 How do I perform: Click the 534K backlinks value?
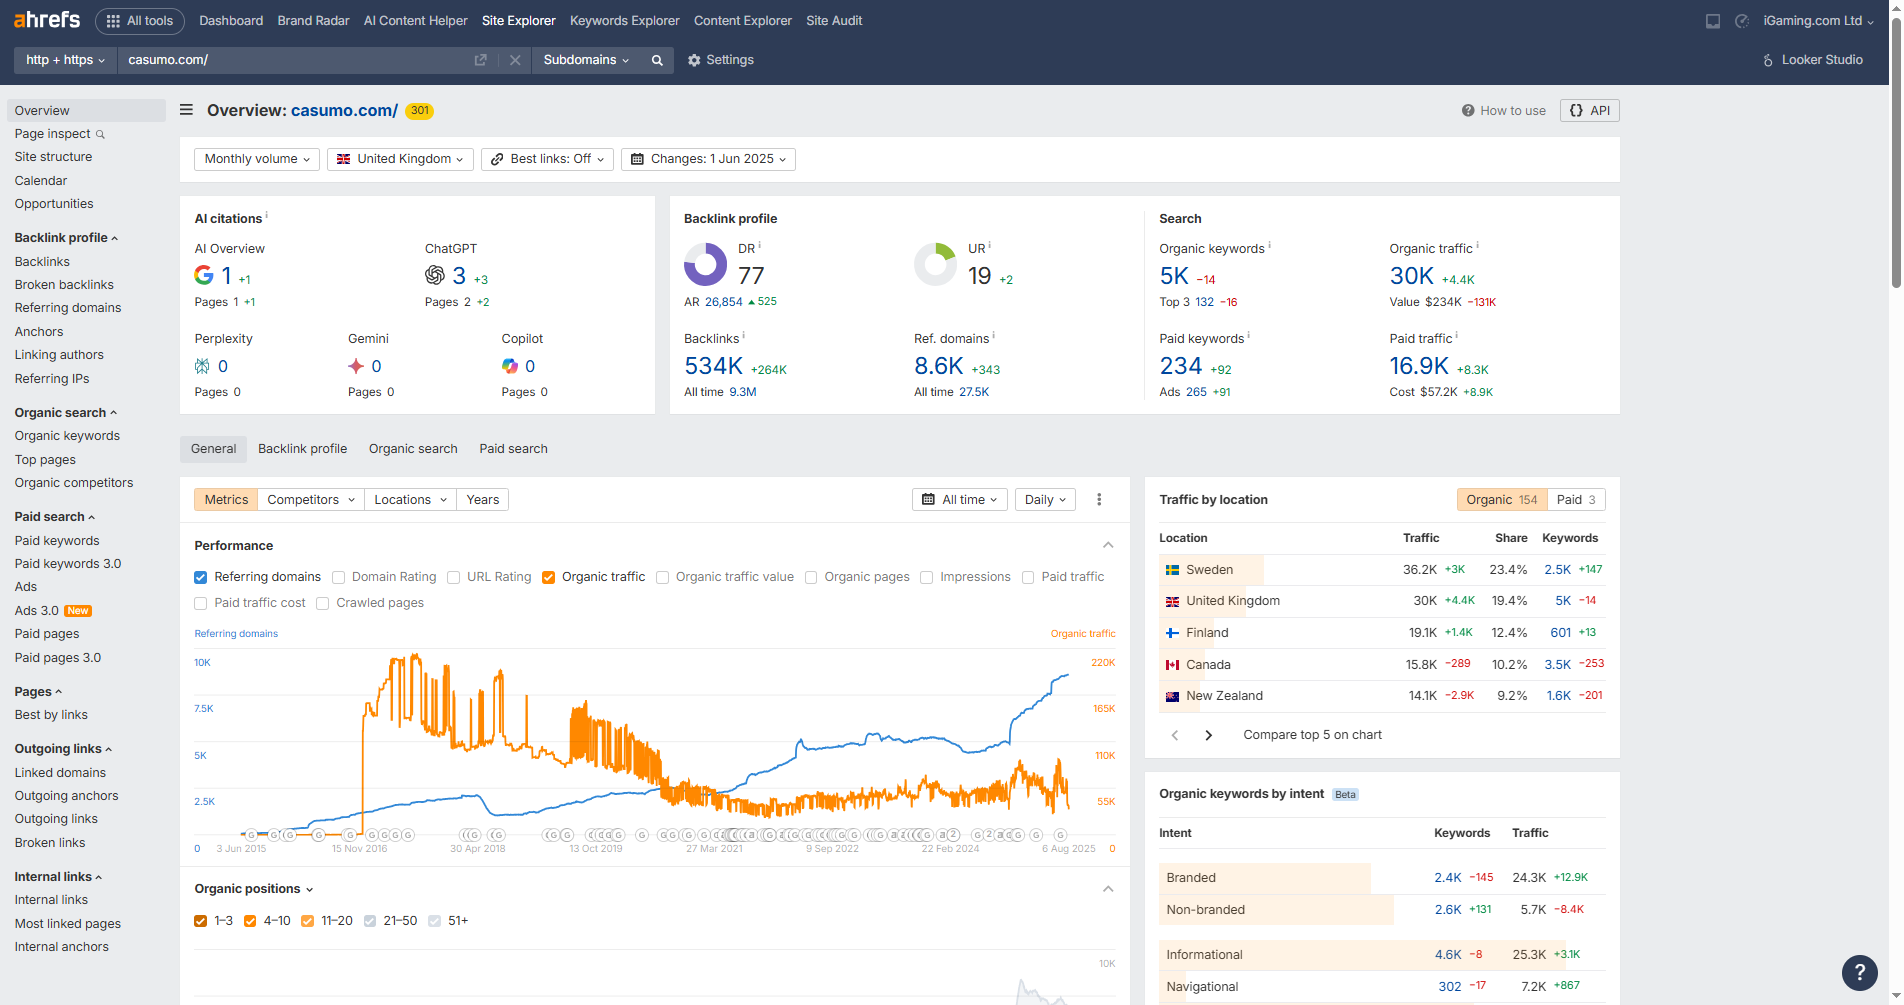click(x=713, y=367)
